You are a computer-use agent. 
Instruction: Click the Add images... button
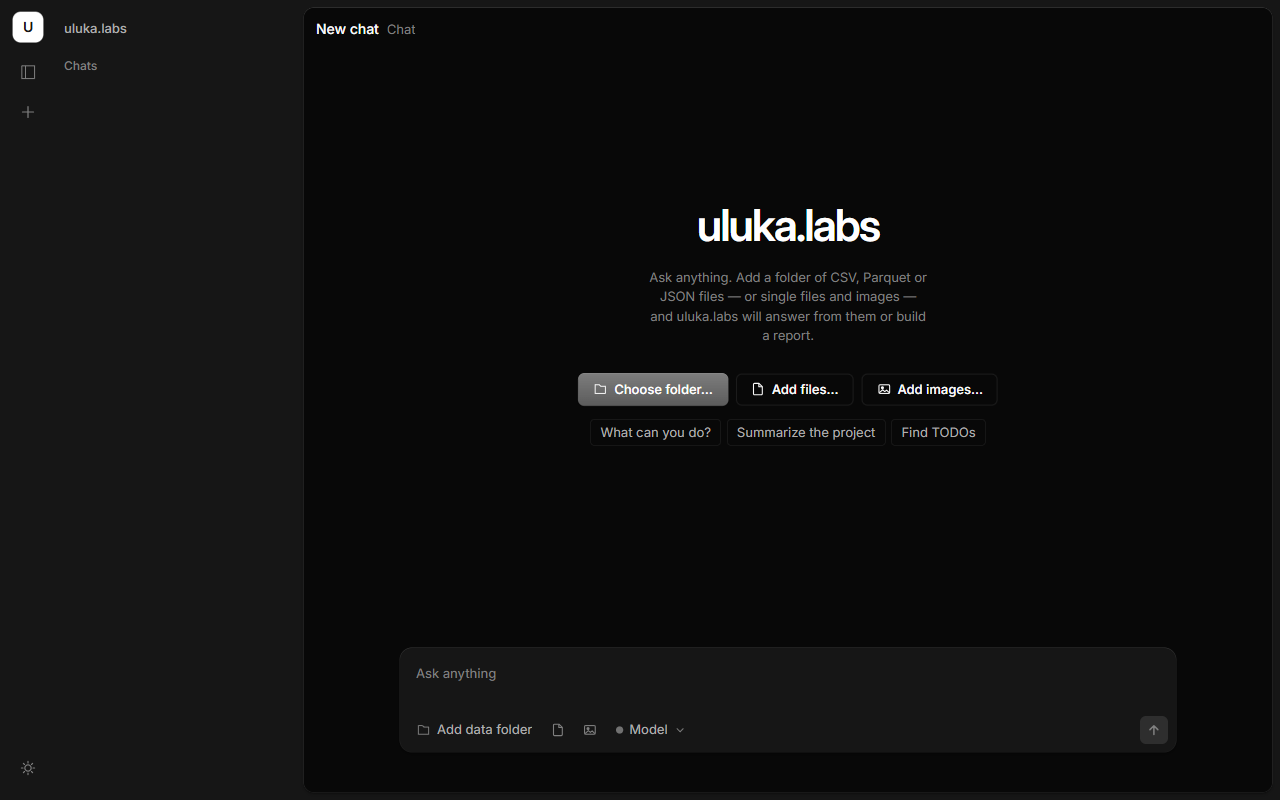point(929,389)
